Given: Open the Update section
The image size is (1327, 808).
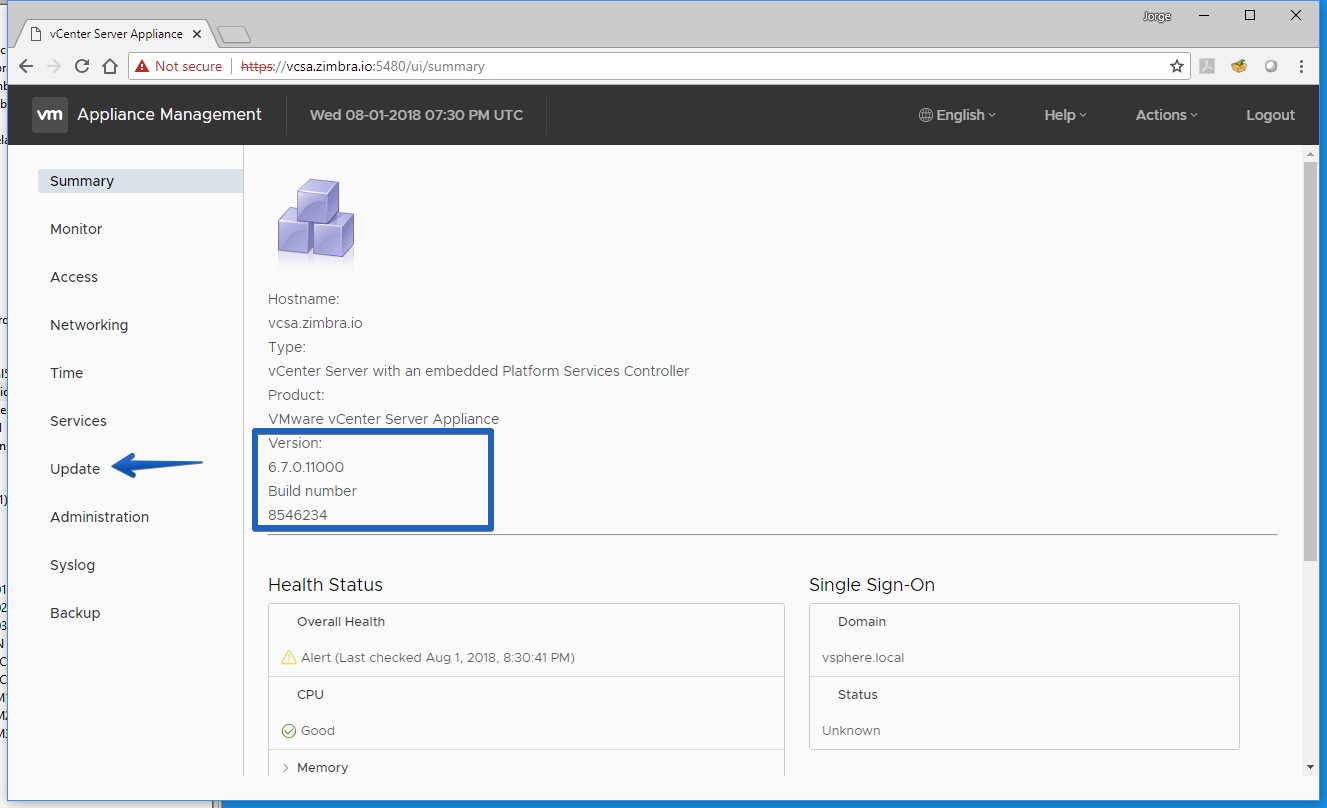Looking at the screenshot, I should pyautogui.click(x=75, y=469).
